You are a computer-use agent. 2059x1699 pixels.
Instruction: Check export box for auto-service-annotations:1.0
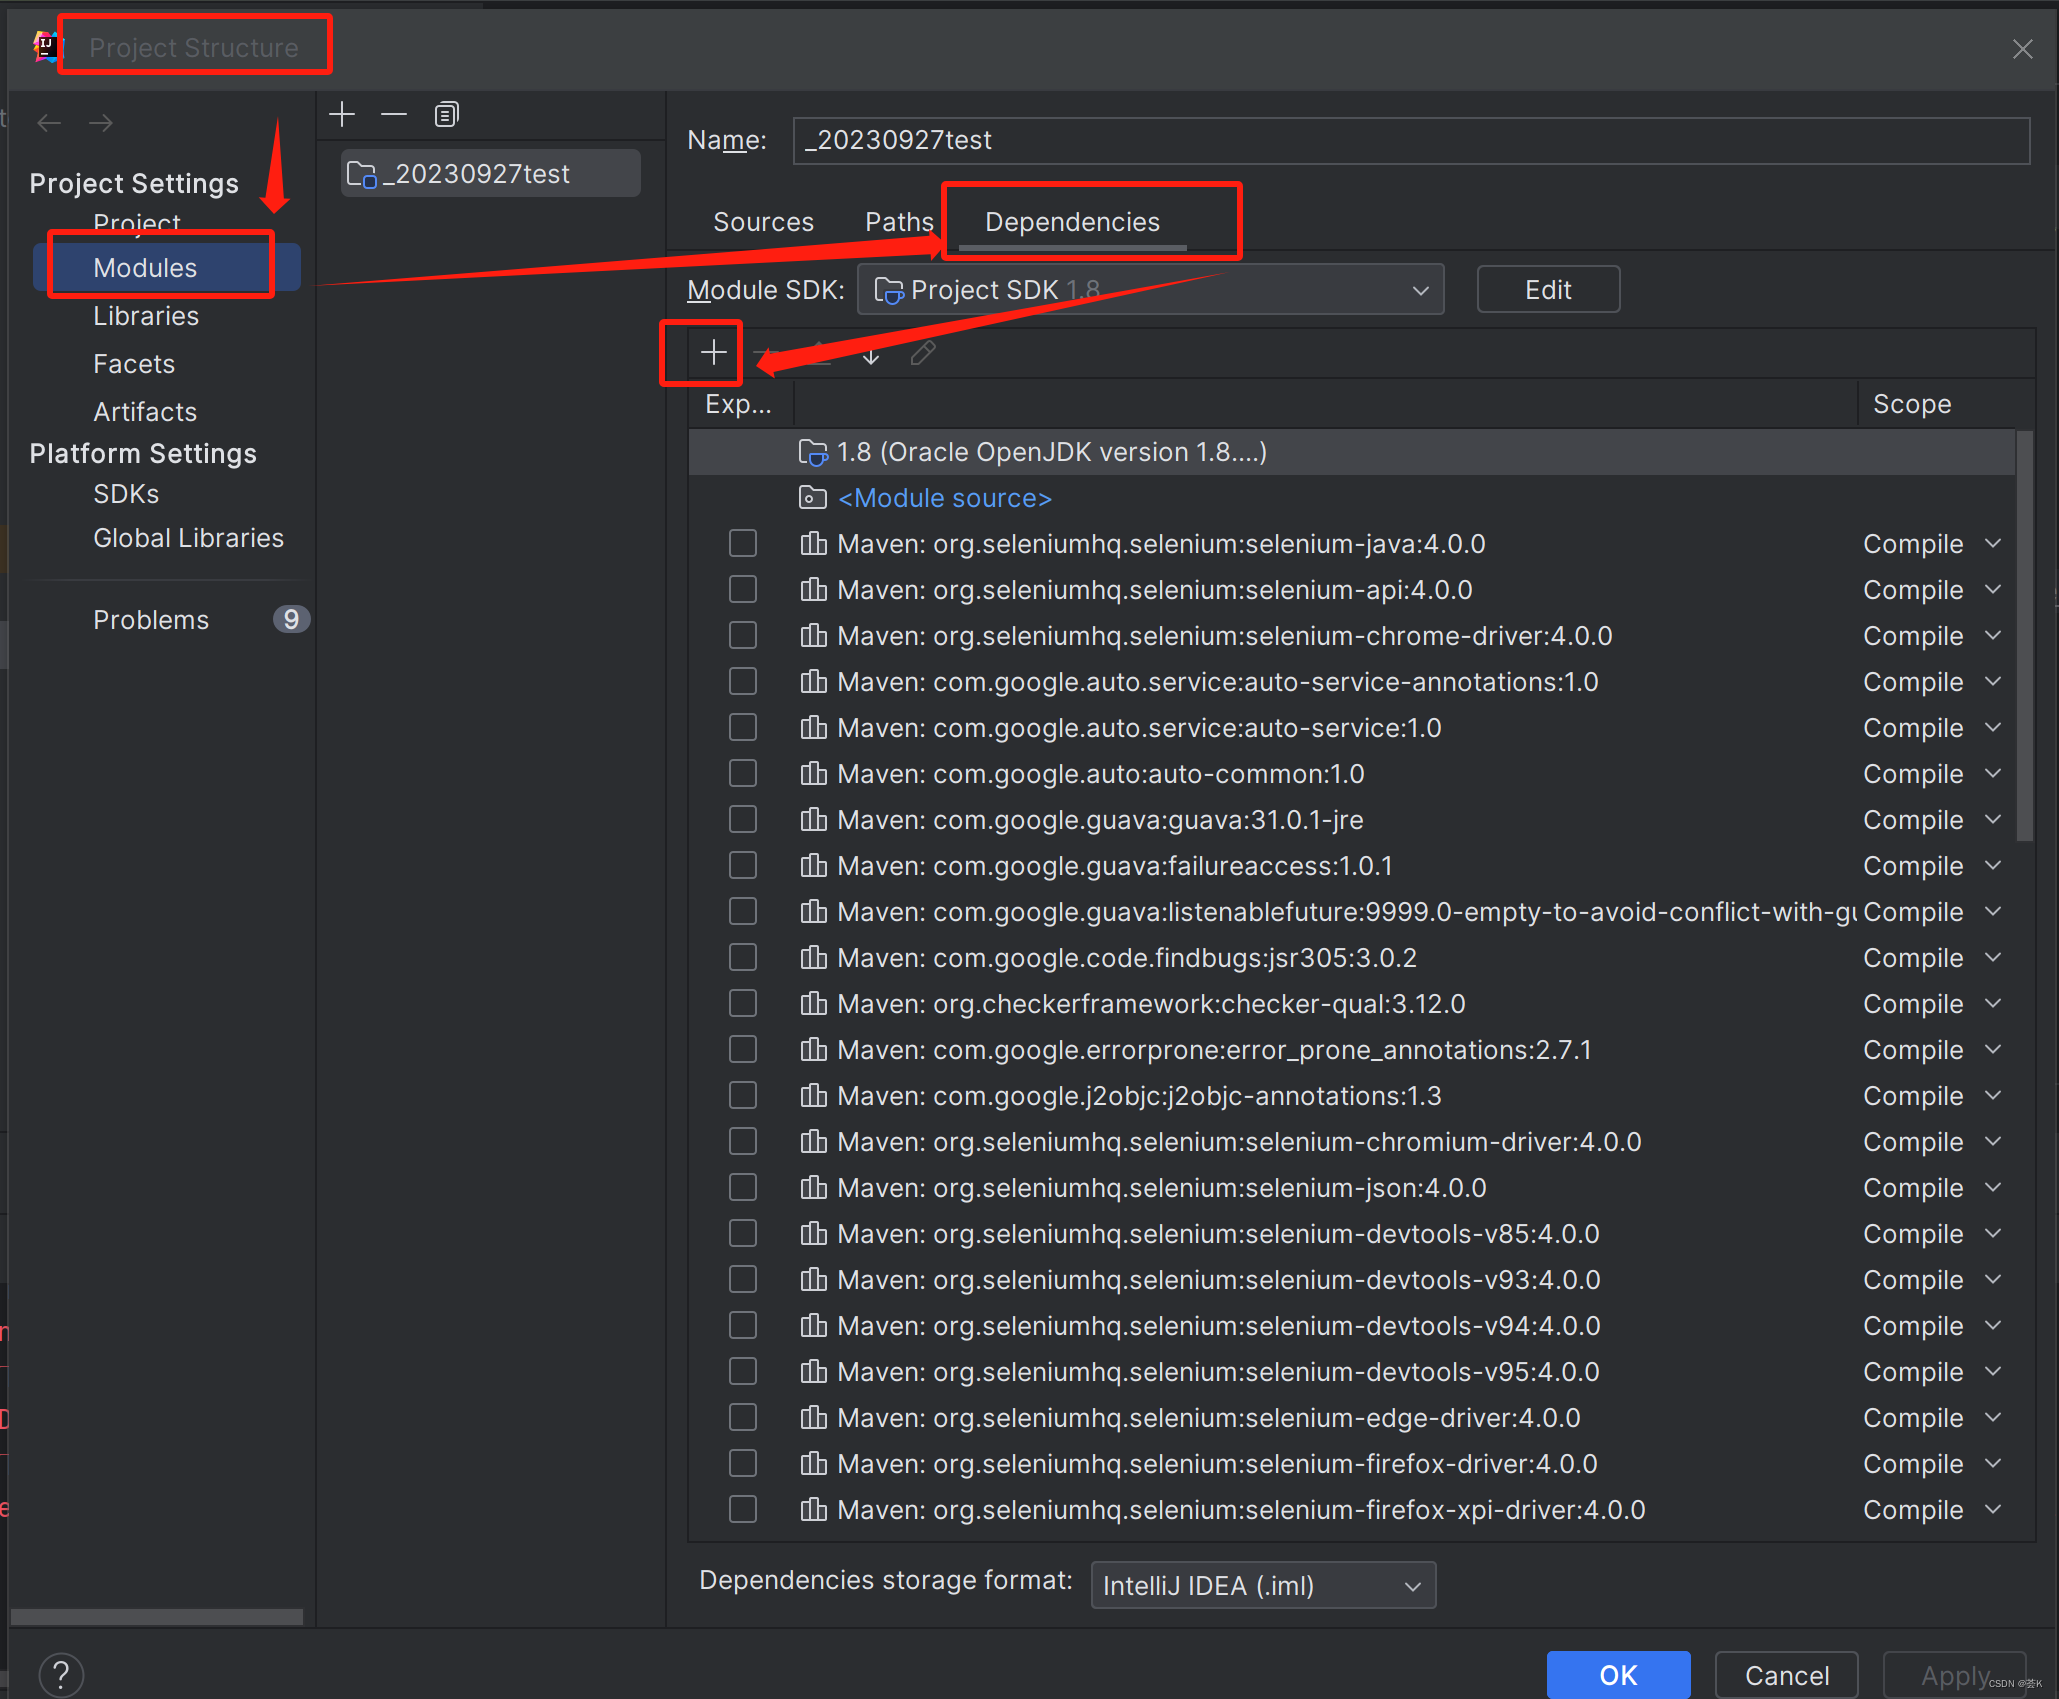(743, 681)
